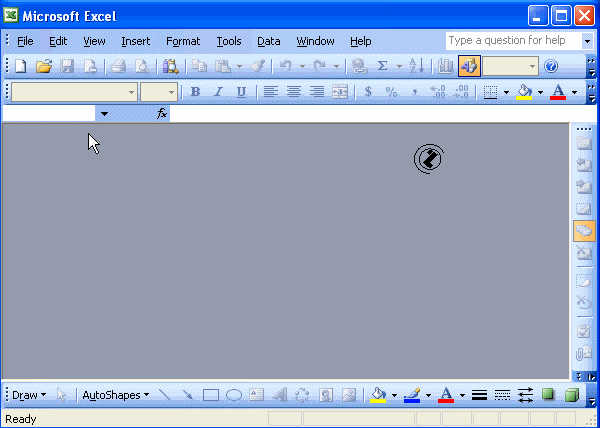Image resolution: width=600 pixels, height=428 pixels.
Task: Click the Save disk icon
Action: [x=67, y=67]
